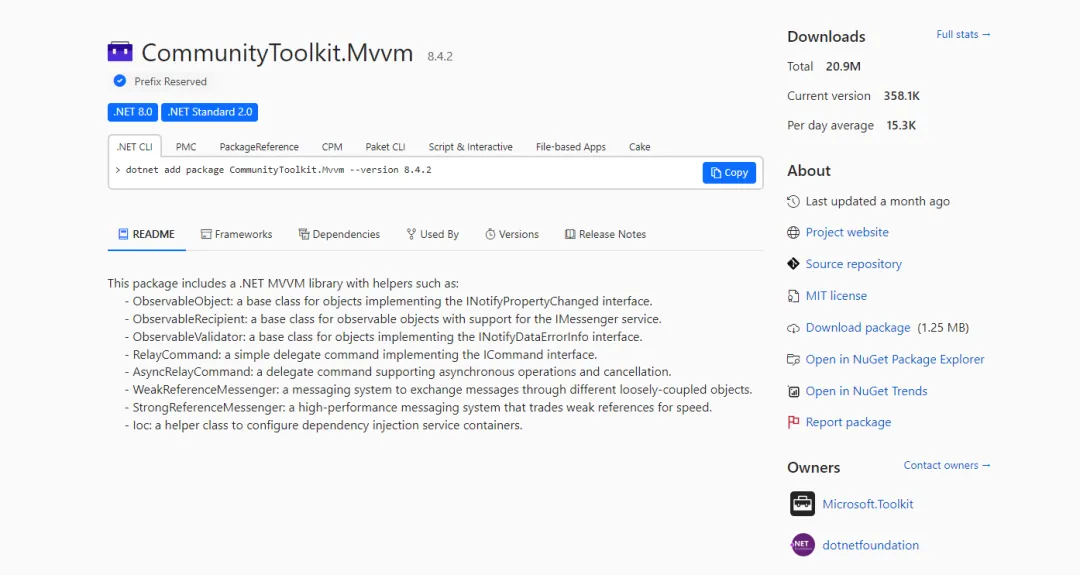Click the Release Notes book icon
The width and height of the screenshot is (1080, 575).
point(570,234)
